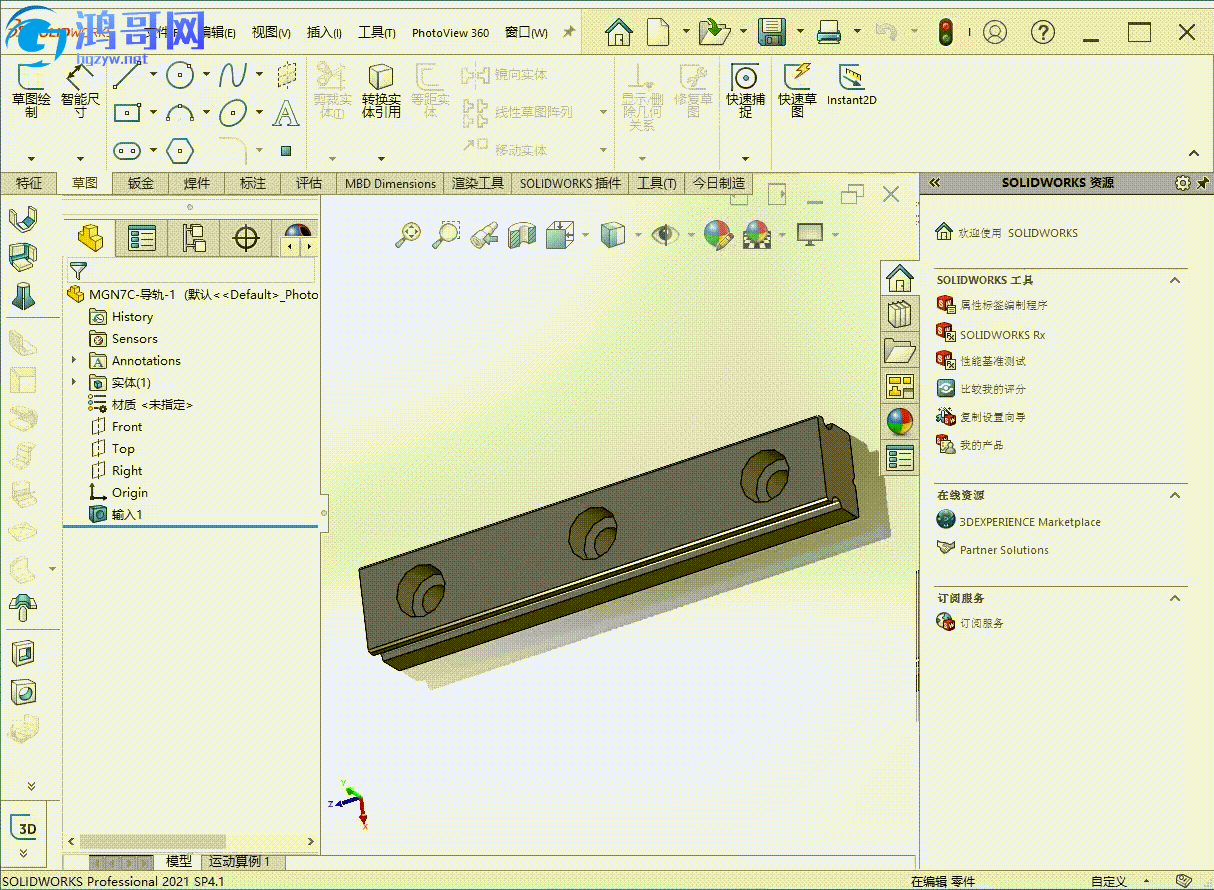The width and height of the screenshot is (1214, 890).
Task: Select the Spline sketch tool
Action: (233, 75)
